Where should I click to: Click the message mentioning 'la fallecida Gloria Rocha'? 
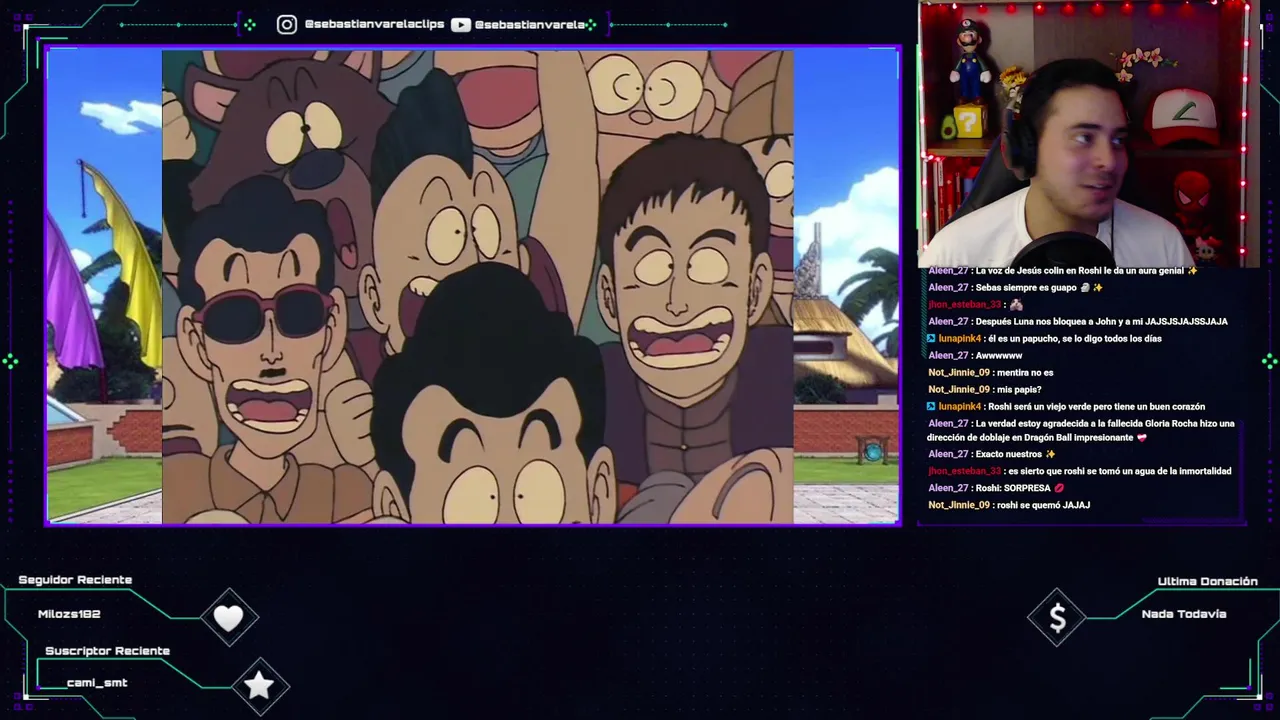pos(1081,430)
